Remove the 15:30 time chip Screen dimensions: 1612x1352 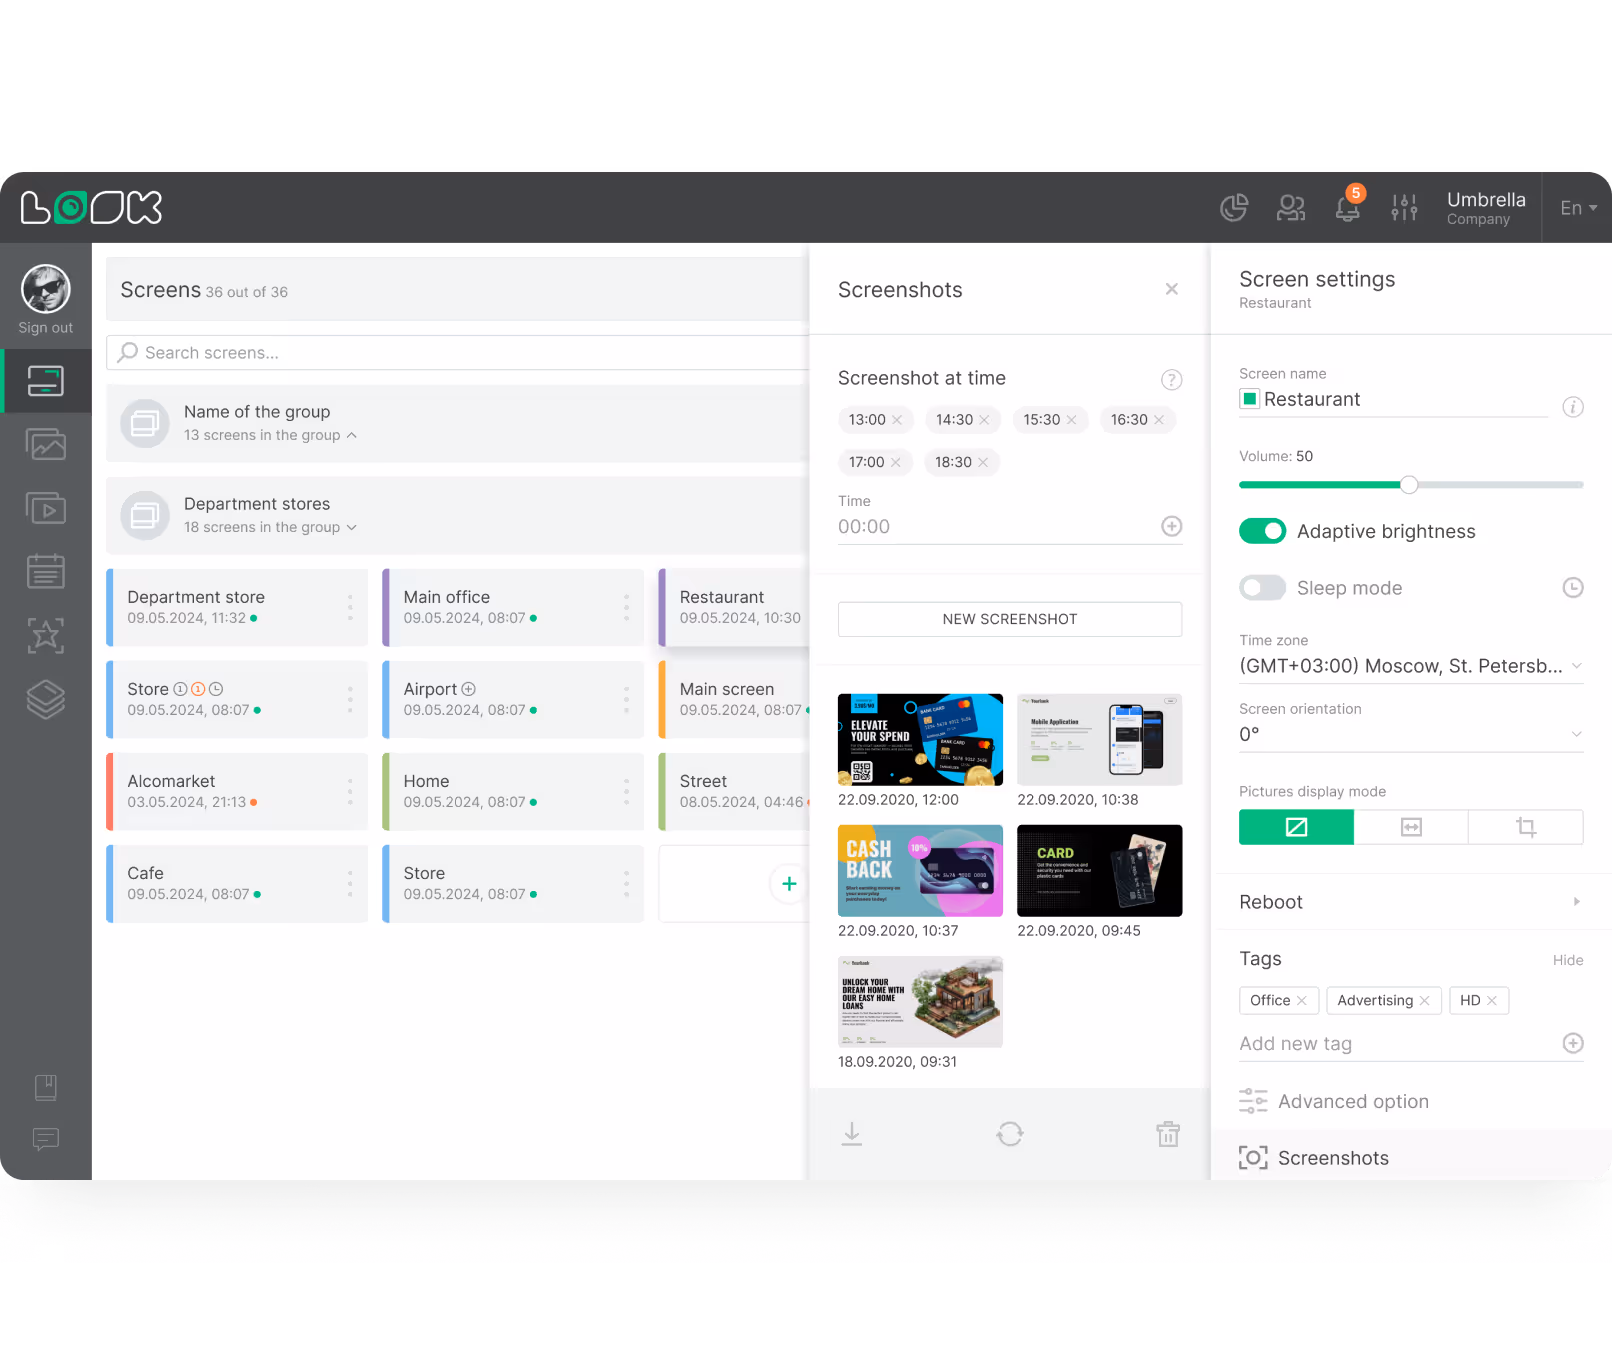click(1071, 420)
